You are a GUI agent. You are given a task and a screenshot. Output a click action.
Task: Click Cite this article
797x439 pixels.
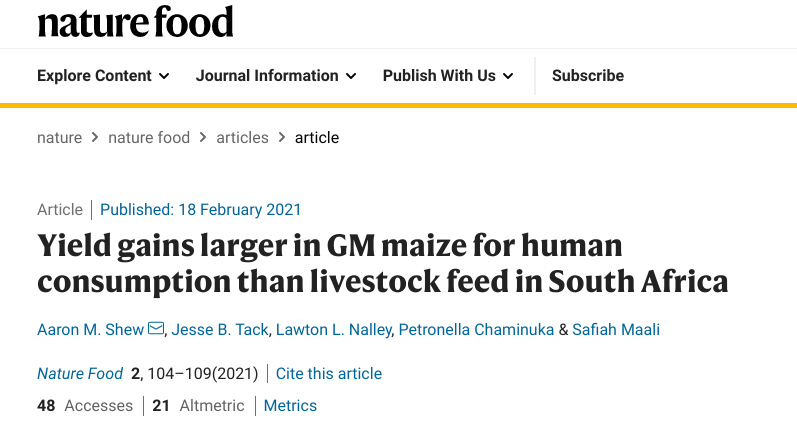coord(329,374)
